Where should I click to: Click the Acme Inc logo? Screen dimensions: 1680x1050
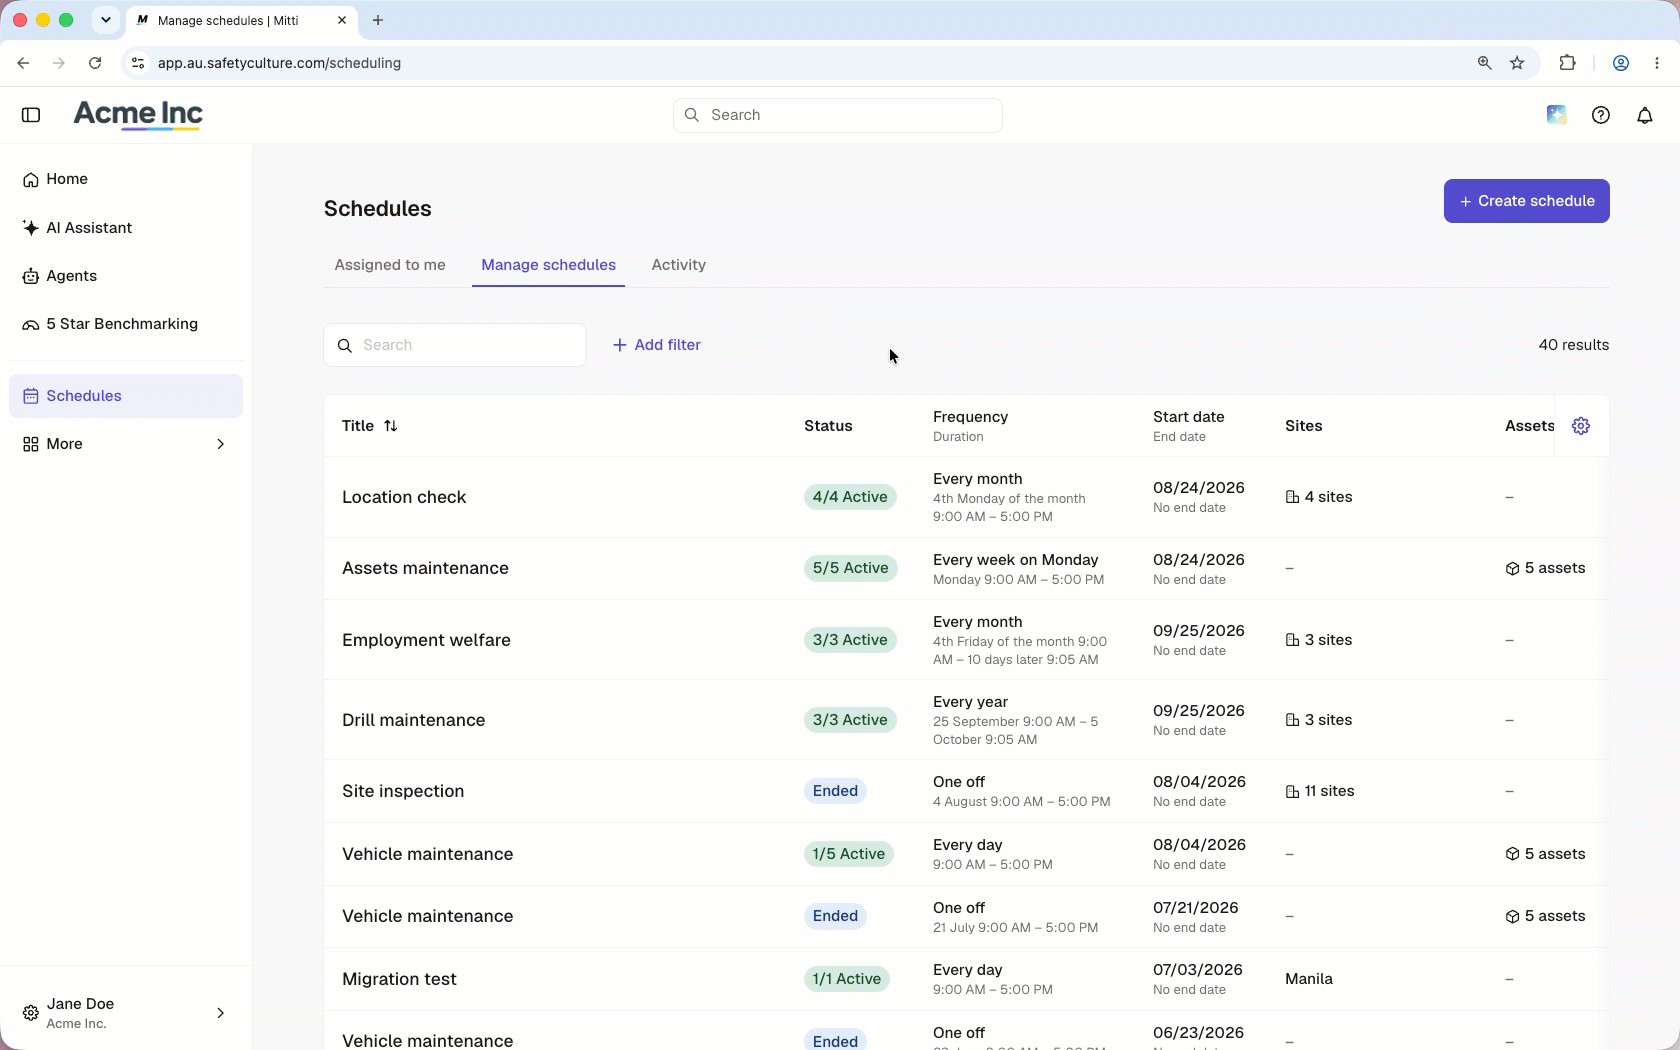(x=138, y=115)
